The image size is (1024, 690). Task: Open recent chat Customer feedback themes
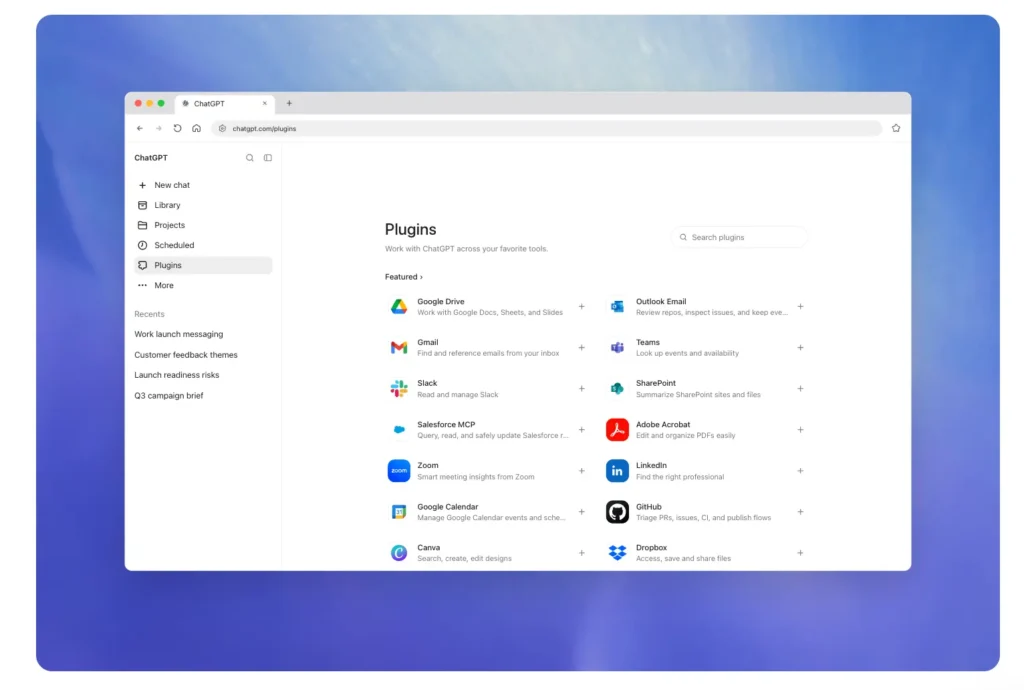click(x=186, y=355)
